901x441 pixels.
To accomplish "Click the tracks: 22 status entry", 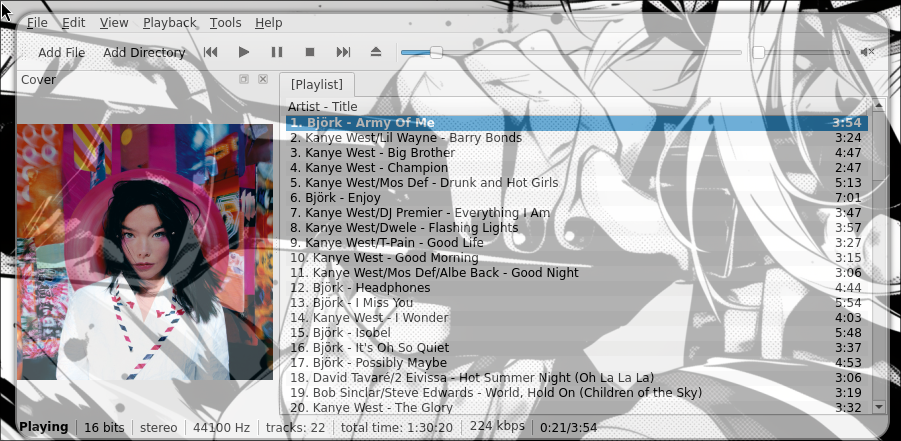I will click(x=295, y=428).
